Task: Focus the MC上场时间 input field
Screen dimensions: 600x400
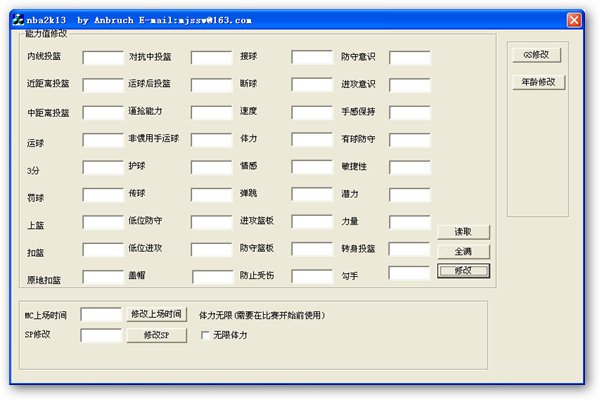Action: point(101,315)
